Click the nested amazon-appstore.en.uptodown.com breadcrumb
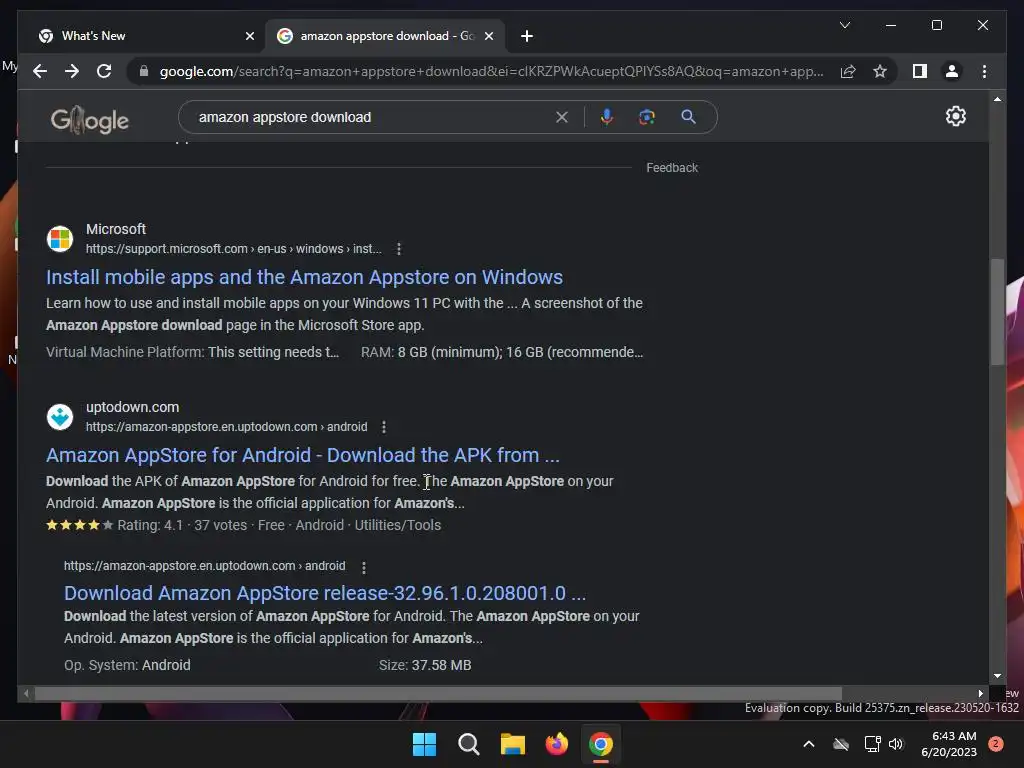This screenshot has height=768, width=1024. click(204, 566)
